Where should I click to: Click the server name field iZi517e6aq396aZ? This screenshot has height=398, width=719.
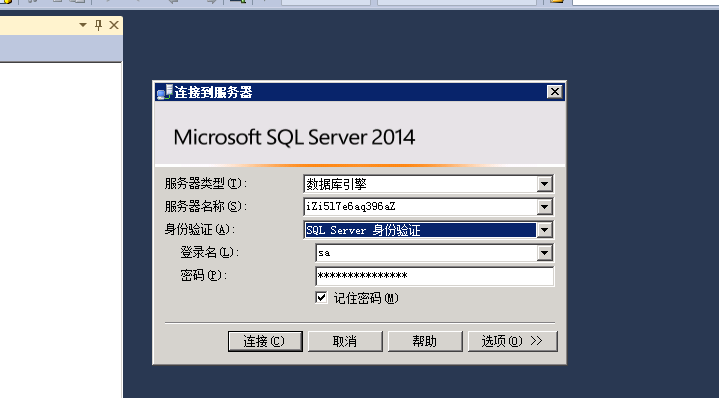pos(420,207)
